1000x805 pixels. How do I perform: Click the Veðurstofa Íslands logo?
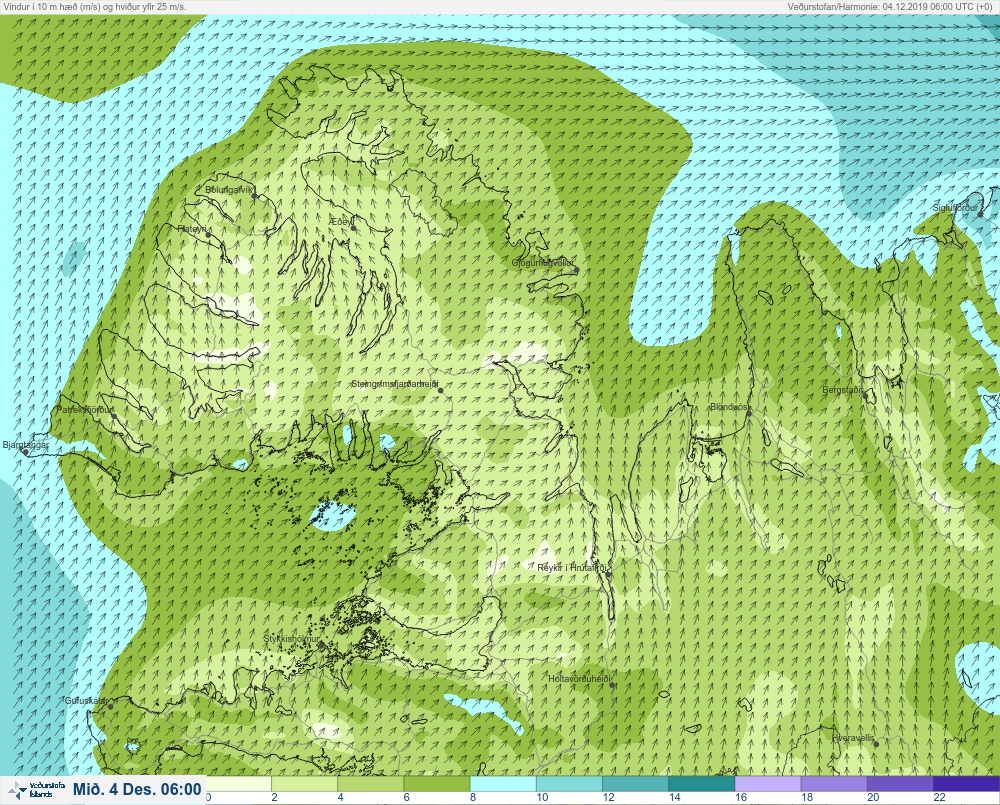[35, 790]
